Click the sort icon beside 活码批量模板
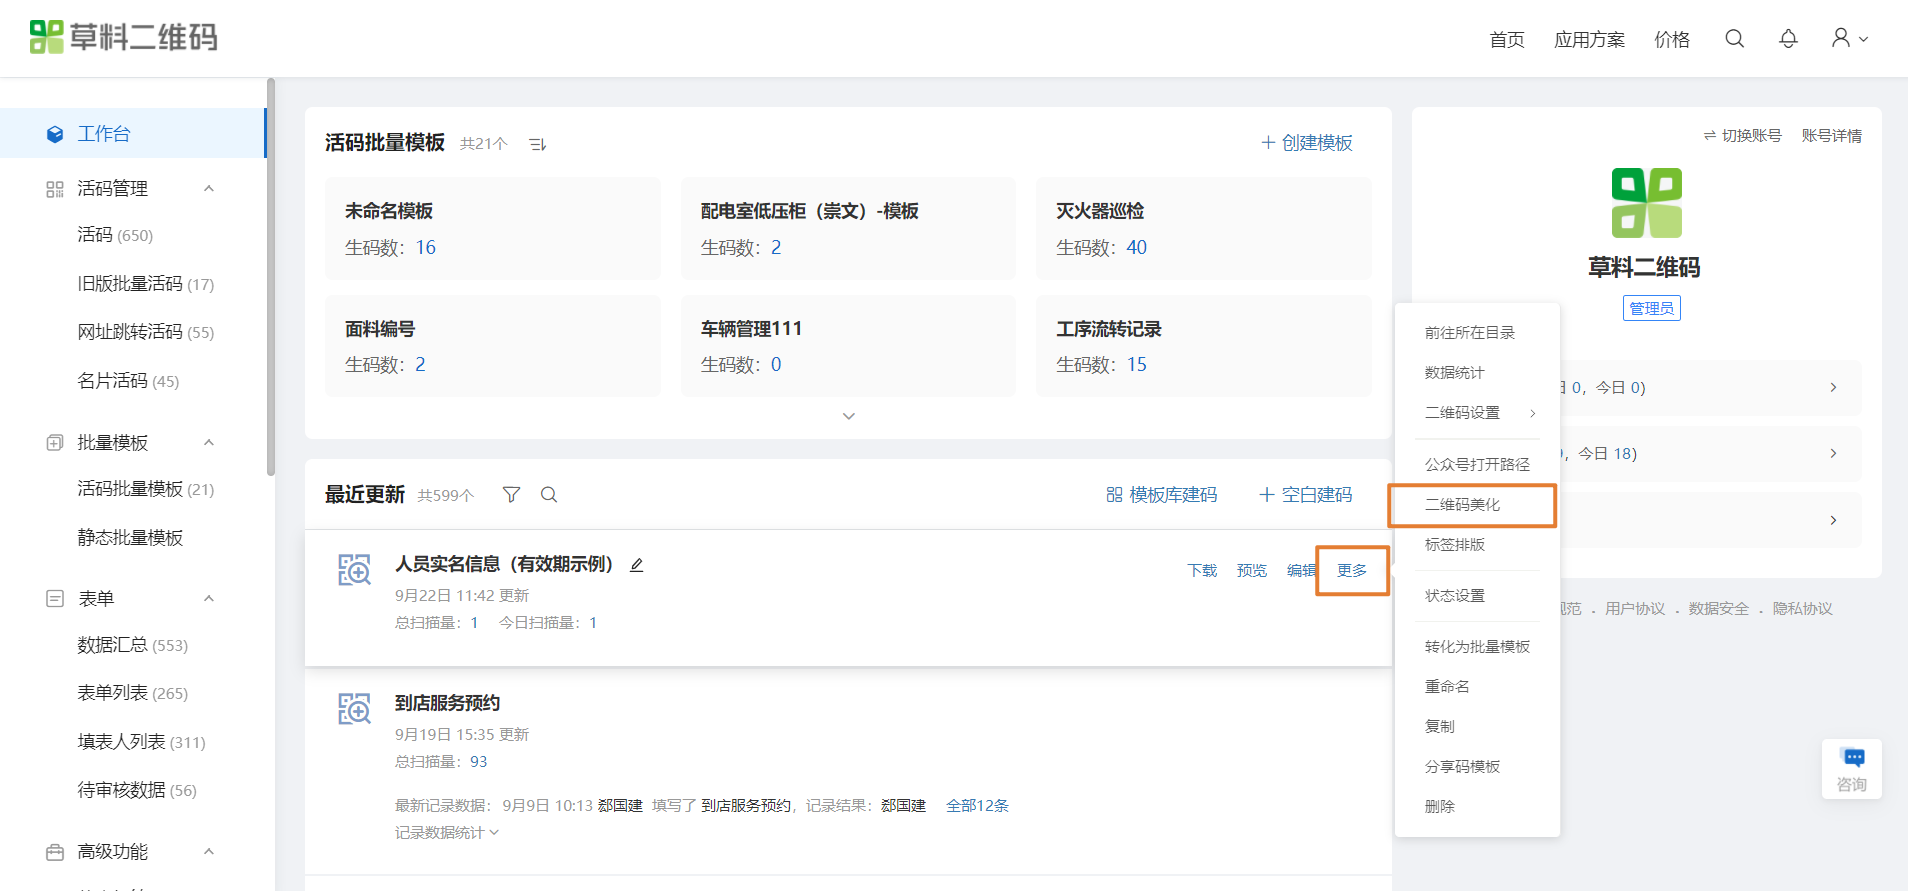Screen dimensions: 1908x891 pos(538,144)
